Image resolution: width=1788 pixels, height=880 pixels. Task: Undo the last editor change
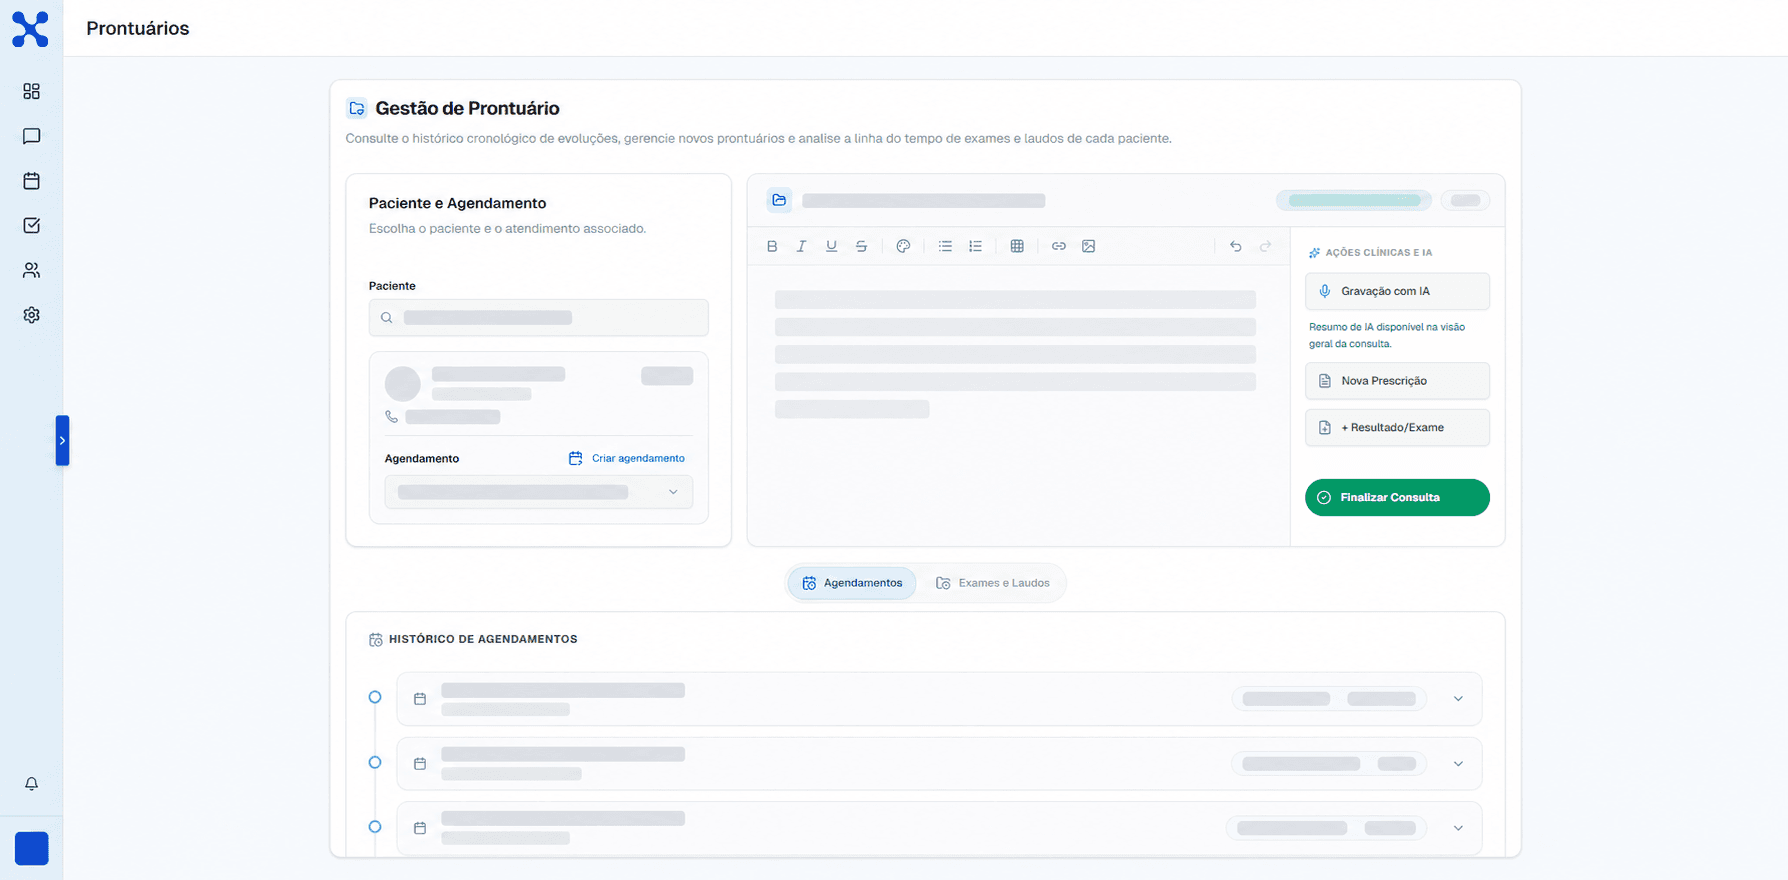(x=1236, y=246)
